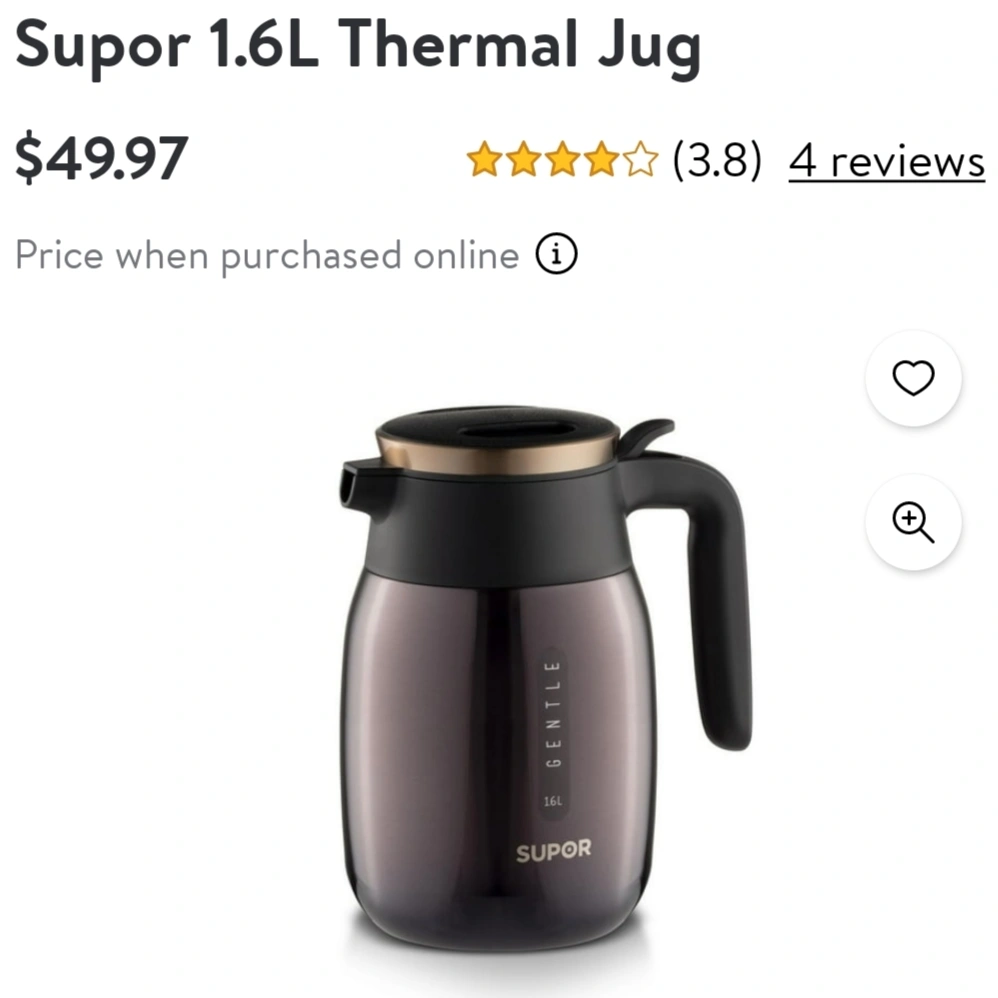
Task: Click the second gold rating star
Action: point(523,159)
